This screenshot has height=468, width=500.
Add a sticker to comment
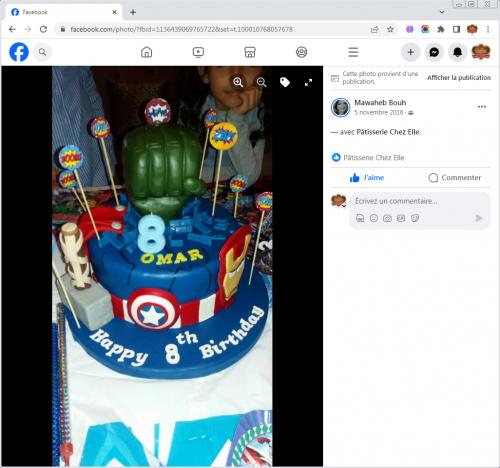coord(415,218)
